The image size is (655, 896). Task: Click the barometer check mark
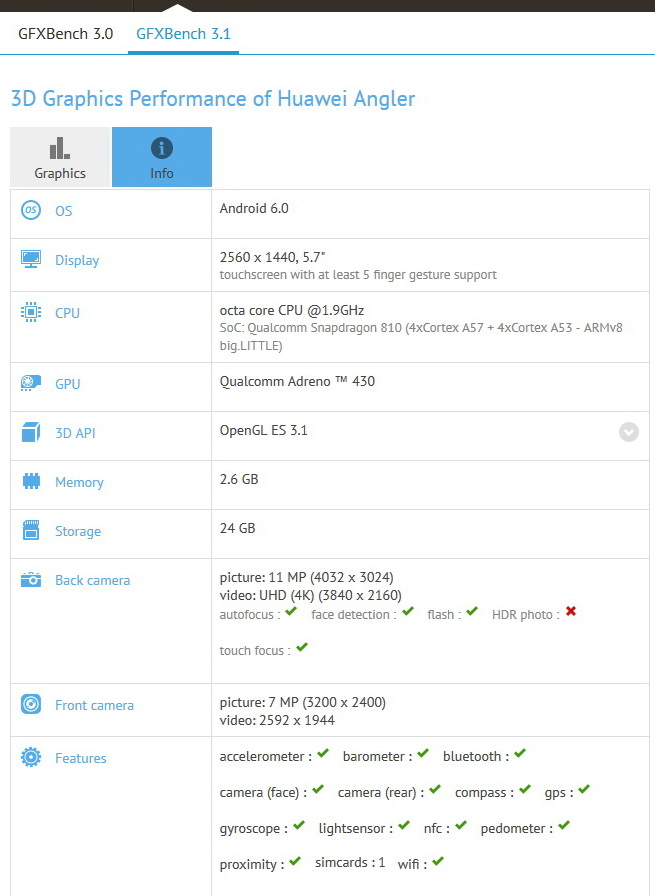[423, 753]
